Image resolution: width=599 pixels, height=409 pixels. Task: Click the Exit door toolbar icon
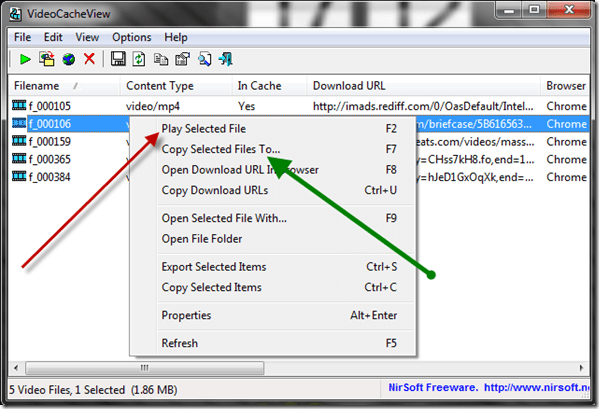click(226, 59)
